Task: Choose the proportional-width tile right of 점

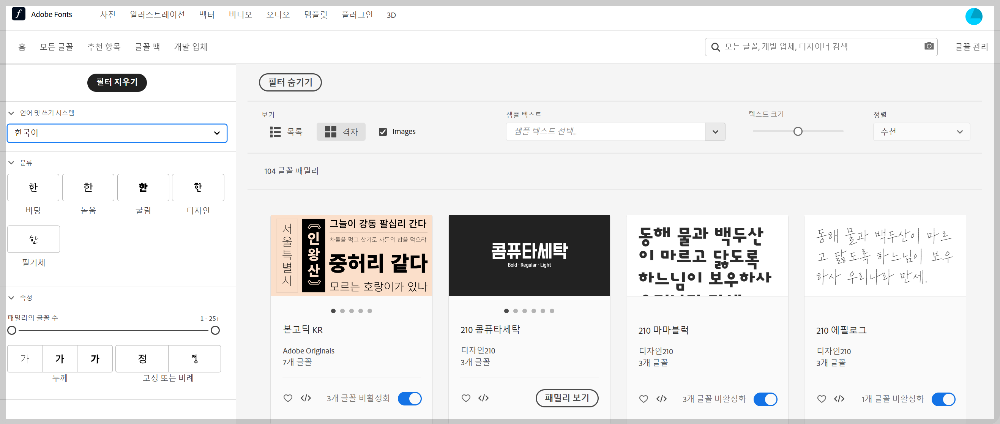Action: 195,359
